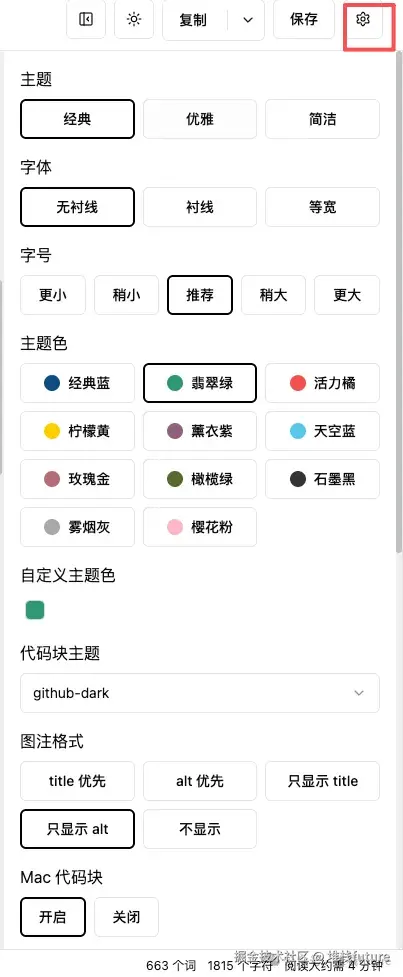Click the 保存 button
This screenshot has height=977, width=403.
point(304,20)
